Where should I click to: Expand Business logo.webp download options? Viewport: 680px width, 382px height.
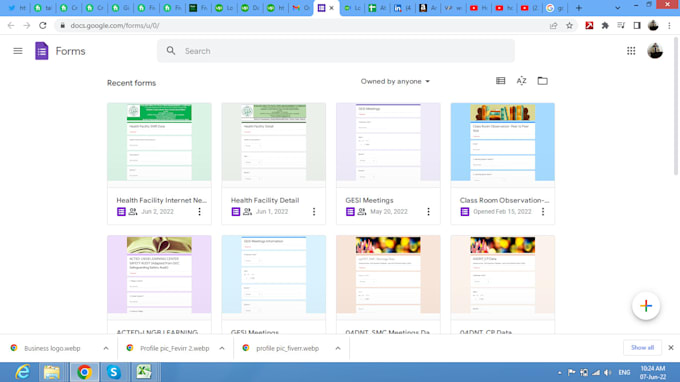tap(106, 348)
